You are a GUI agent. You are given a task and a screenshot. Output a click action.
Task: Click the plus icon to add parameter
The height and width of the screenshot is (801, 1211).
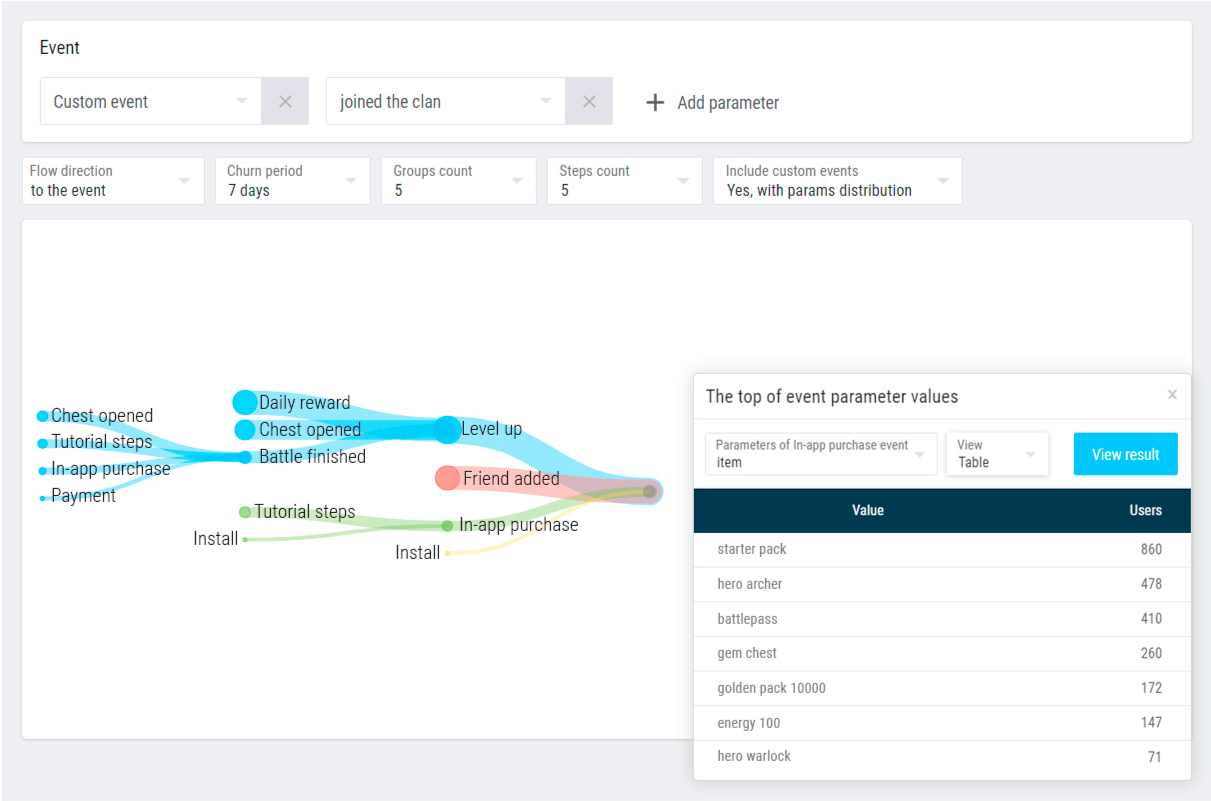click(655, 102)
